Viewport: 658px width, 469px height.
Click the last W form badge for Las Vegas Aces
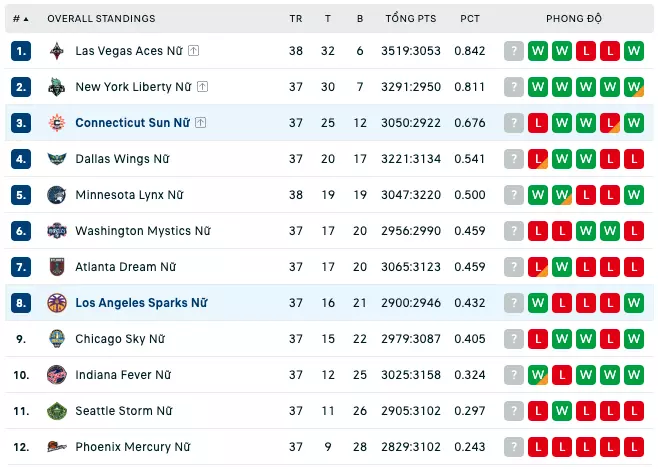click(x=634, y=51)
